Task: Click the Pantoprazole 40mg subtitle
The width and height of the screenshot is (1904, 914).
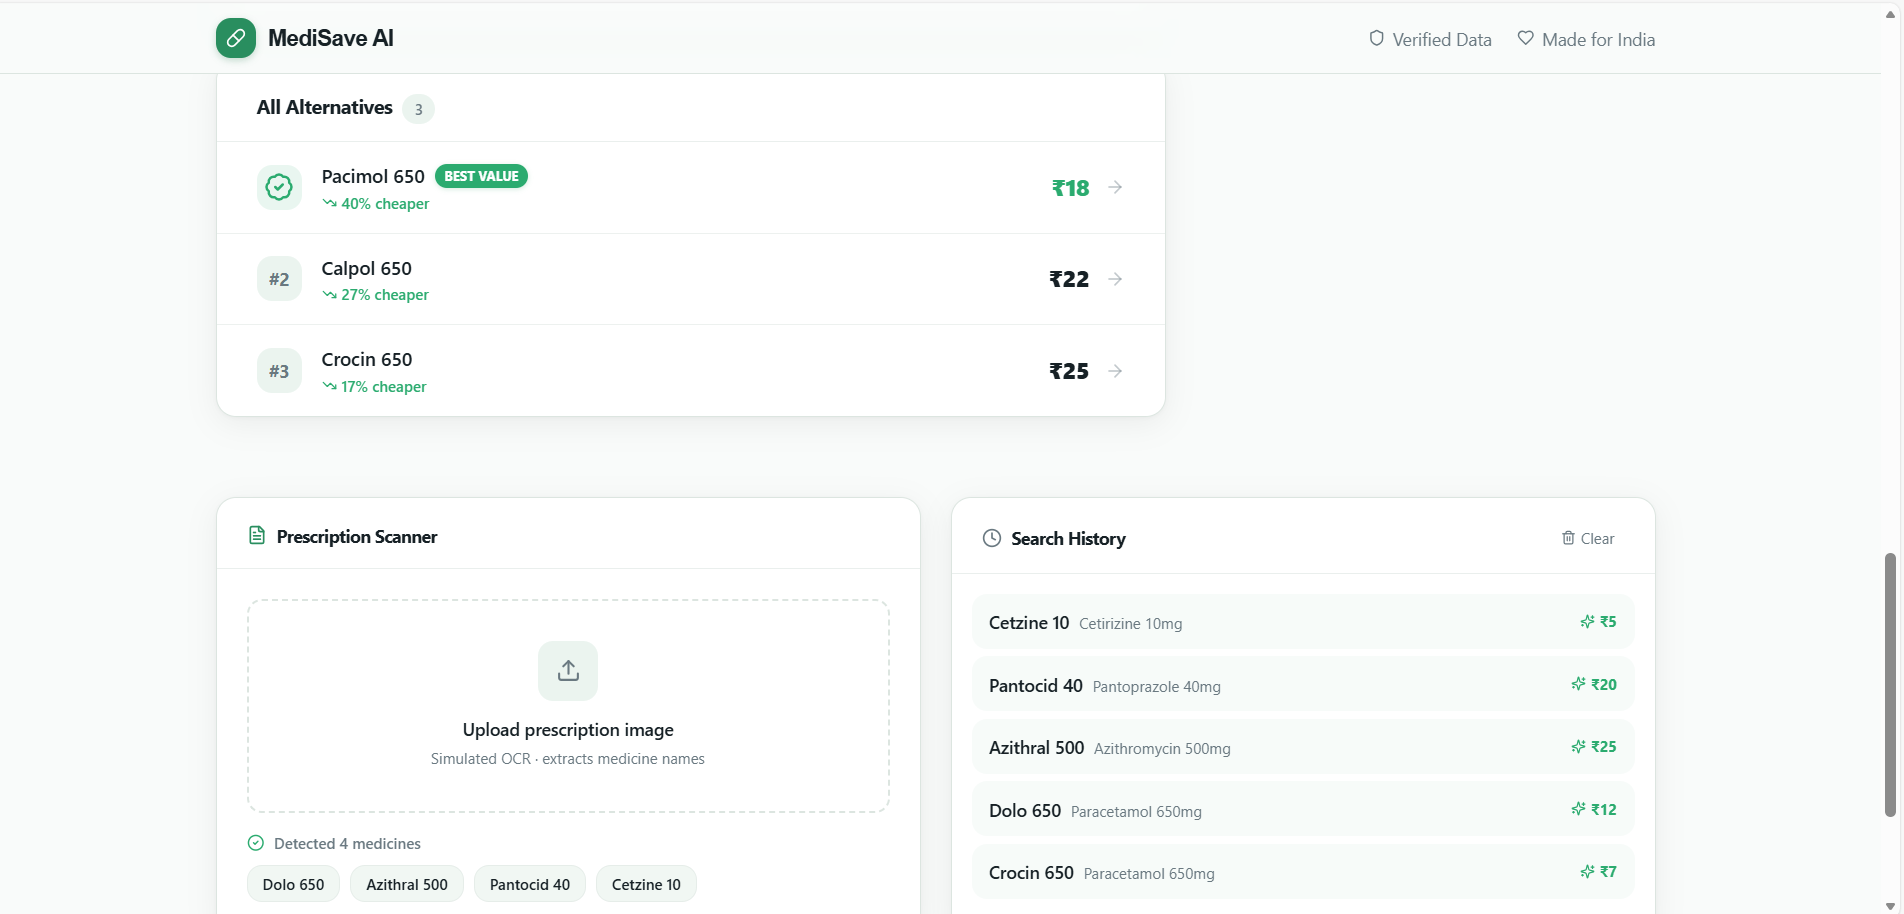Action: [1157, 687]
